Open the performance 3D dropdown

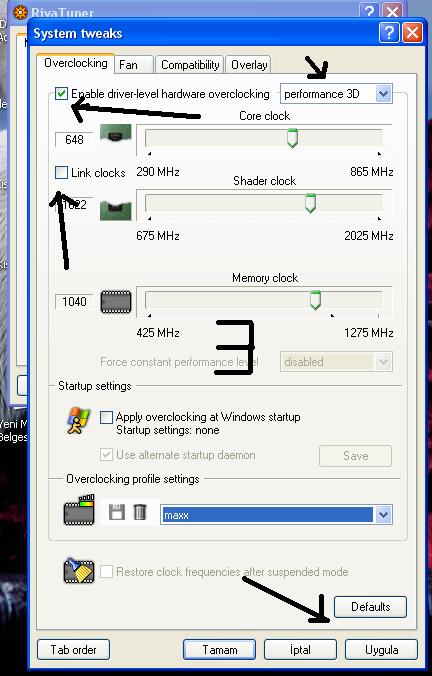[336, 94]
